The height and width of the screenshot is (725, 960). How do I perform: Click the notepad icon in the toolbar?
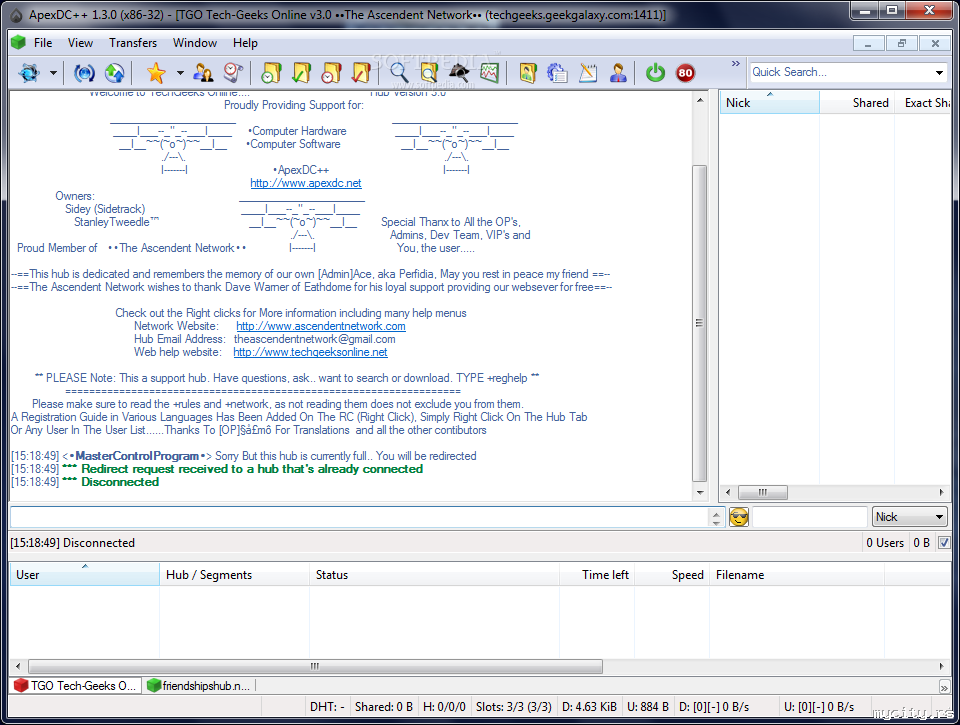(x=588, y=72)
